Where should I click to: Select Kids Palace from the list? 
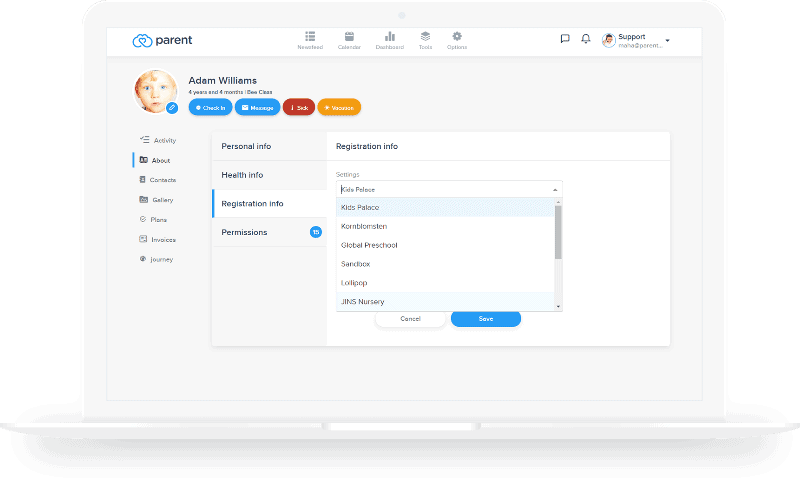pyautogui.click(x=445, y=208)
